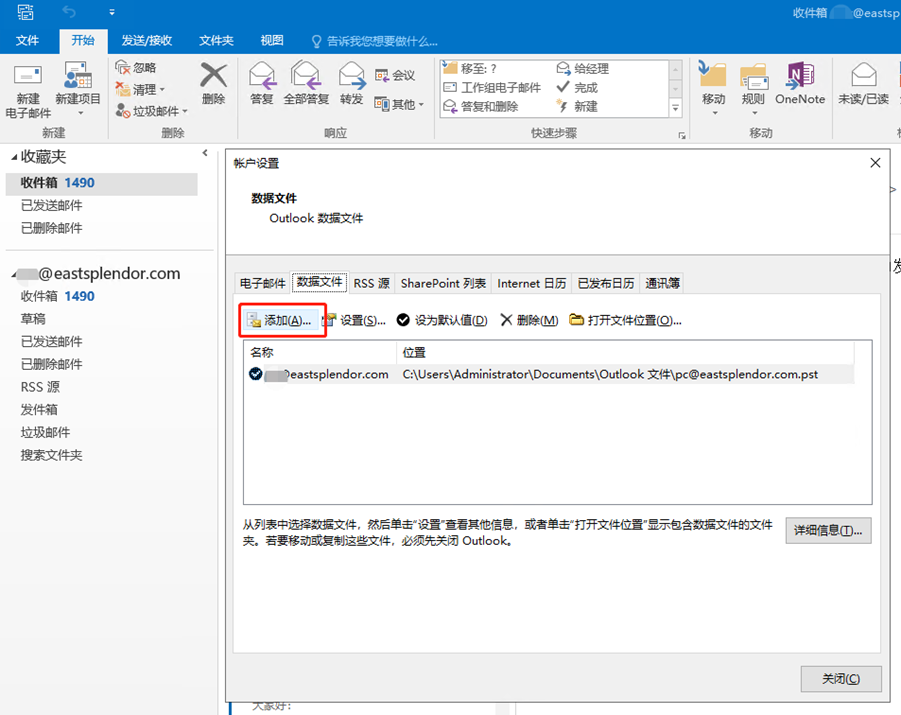Open the 发送/接收 ribbon tab

click(146, 40)
